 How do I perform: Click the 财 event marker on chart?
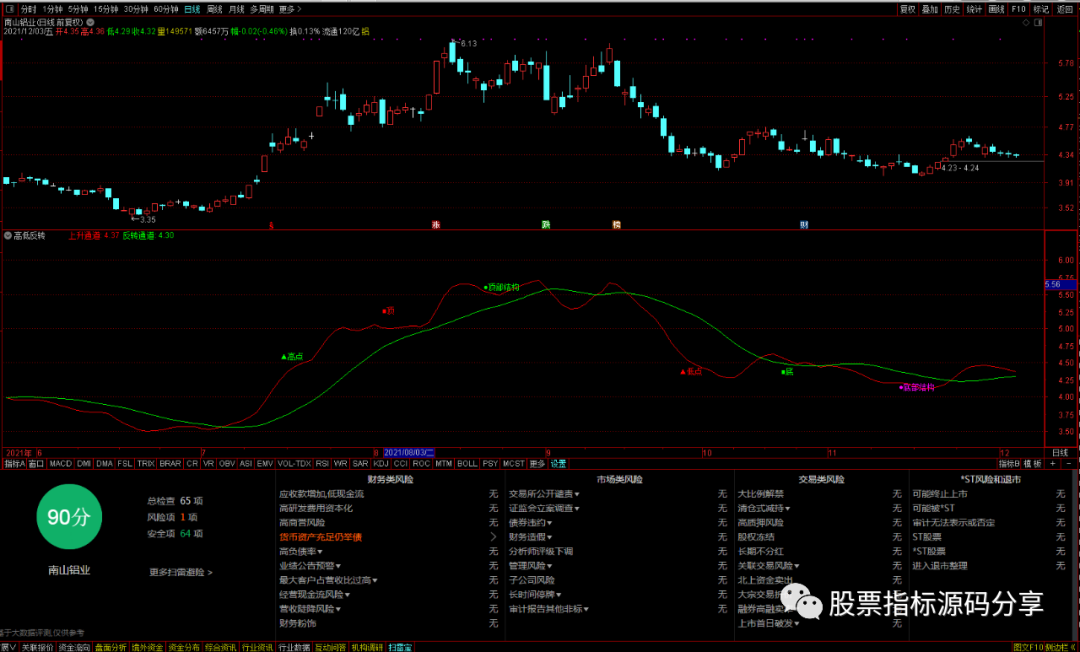[803, 225]
